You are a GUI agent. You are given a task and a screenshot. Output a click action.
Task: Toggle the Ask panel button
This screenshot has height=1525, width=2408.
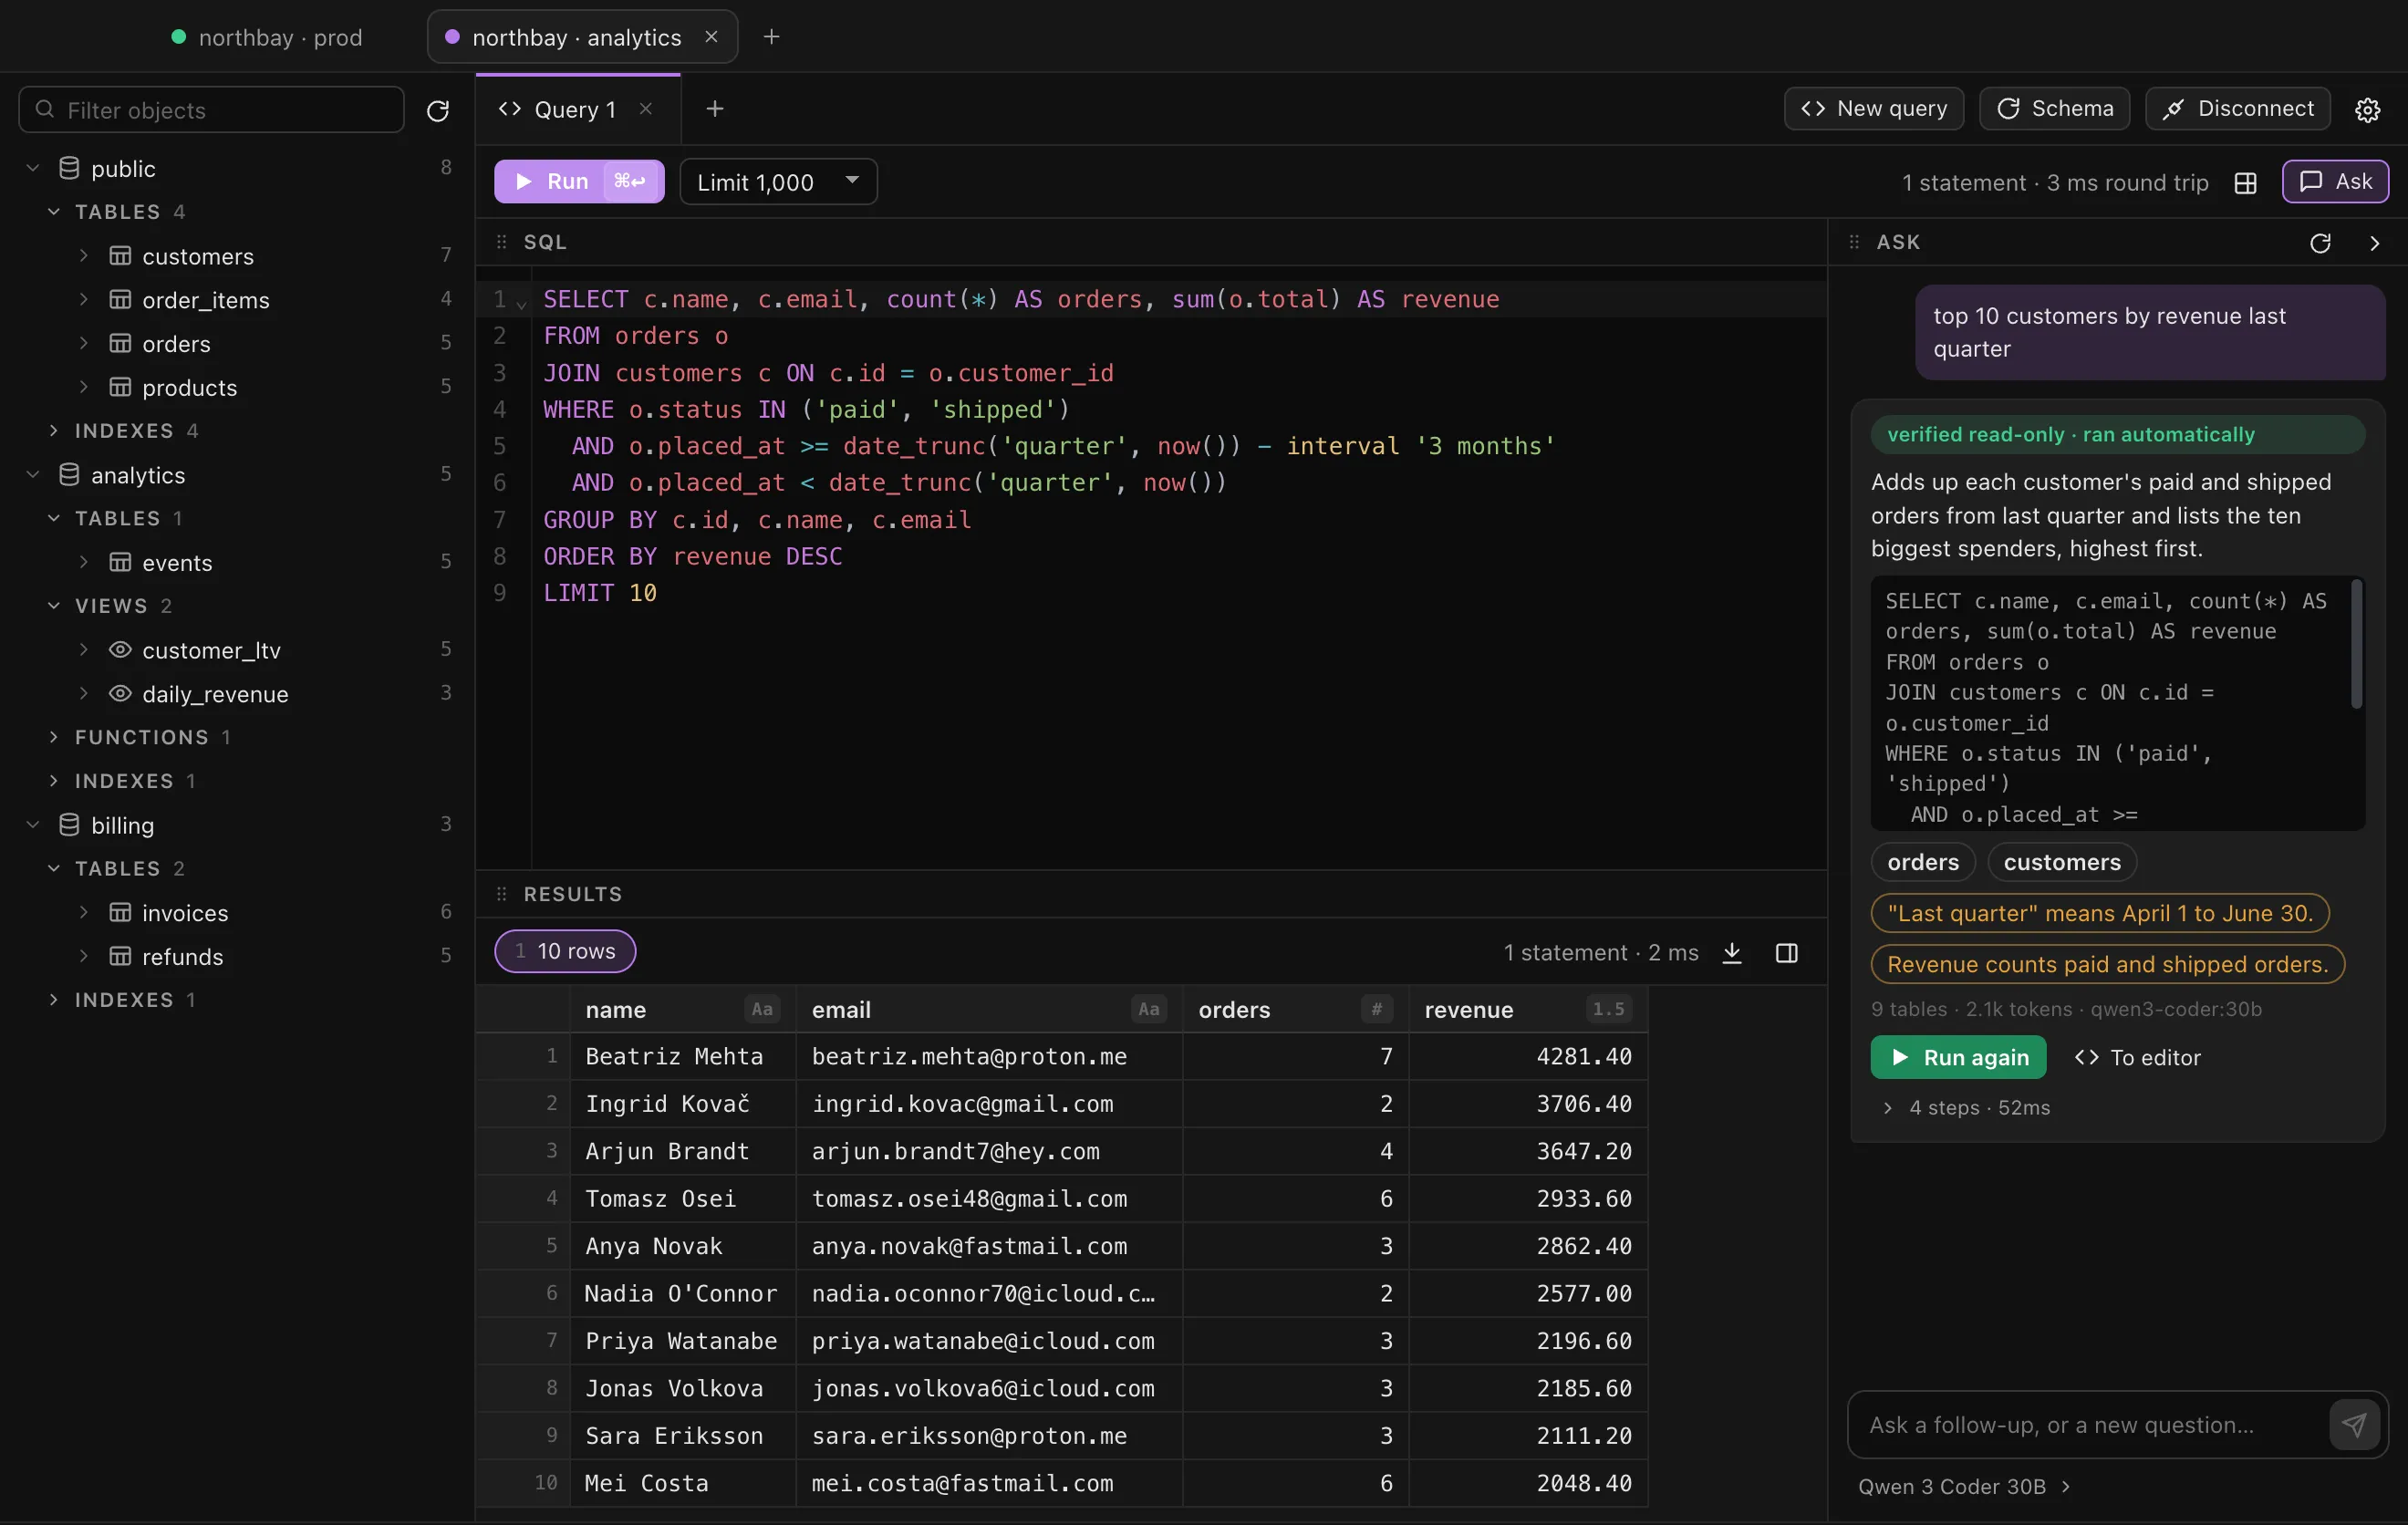tap(2335, 182)
